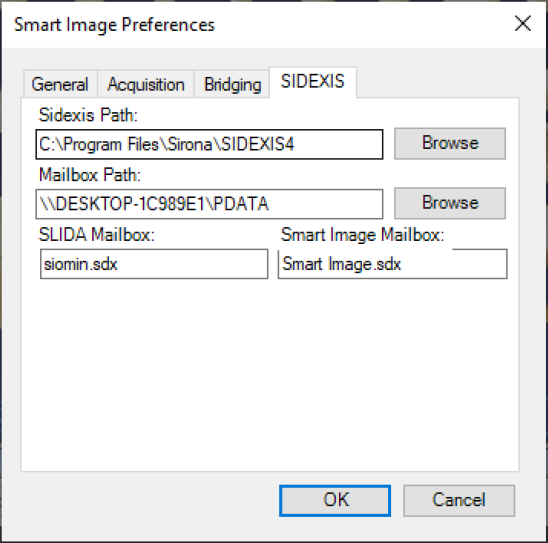Cancel the preferences dialog

[459, 500]
